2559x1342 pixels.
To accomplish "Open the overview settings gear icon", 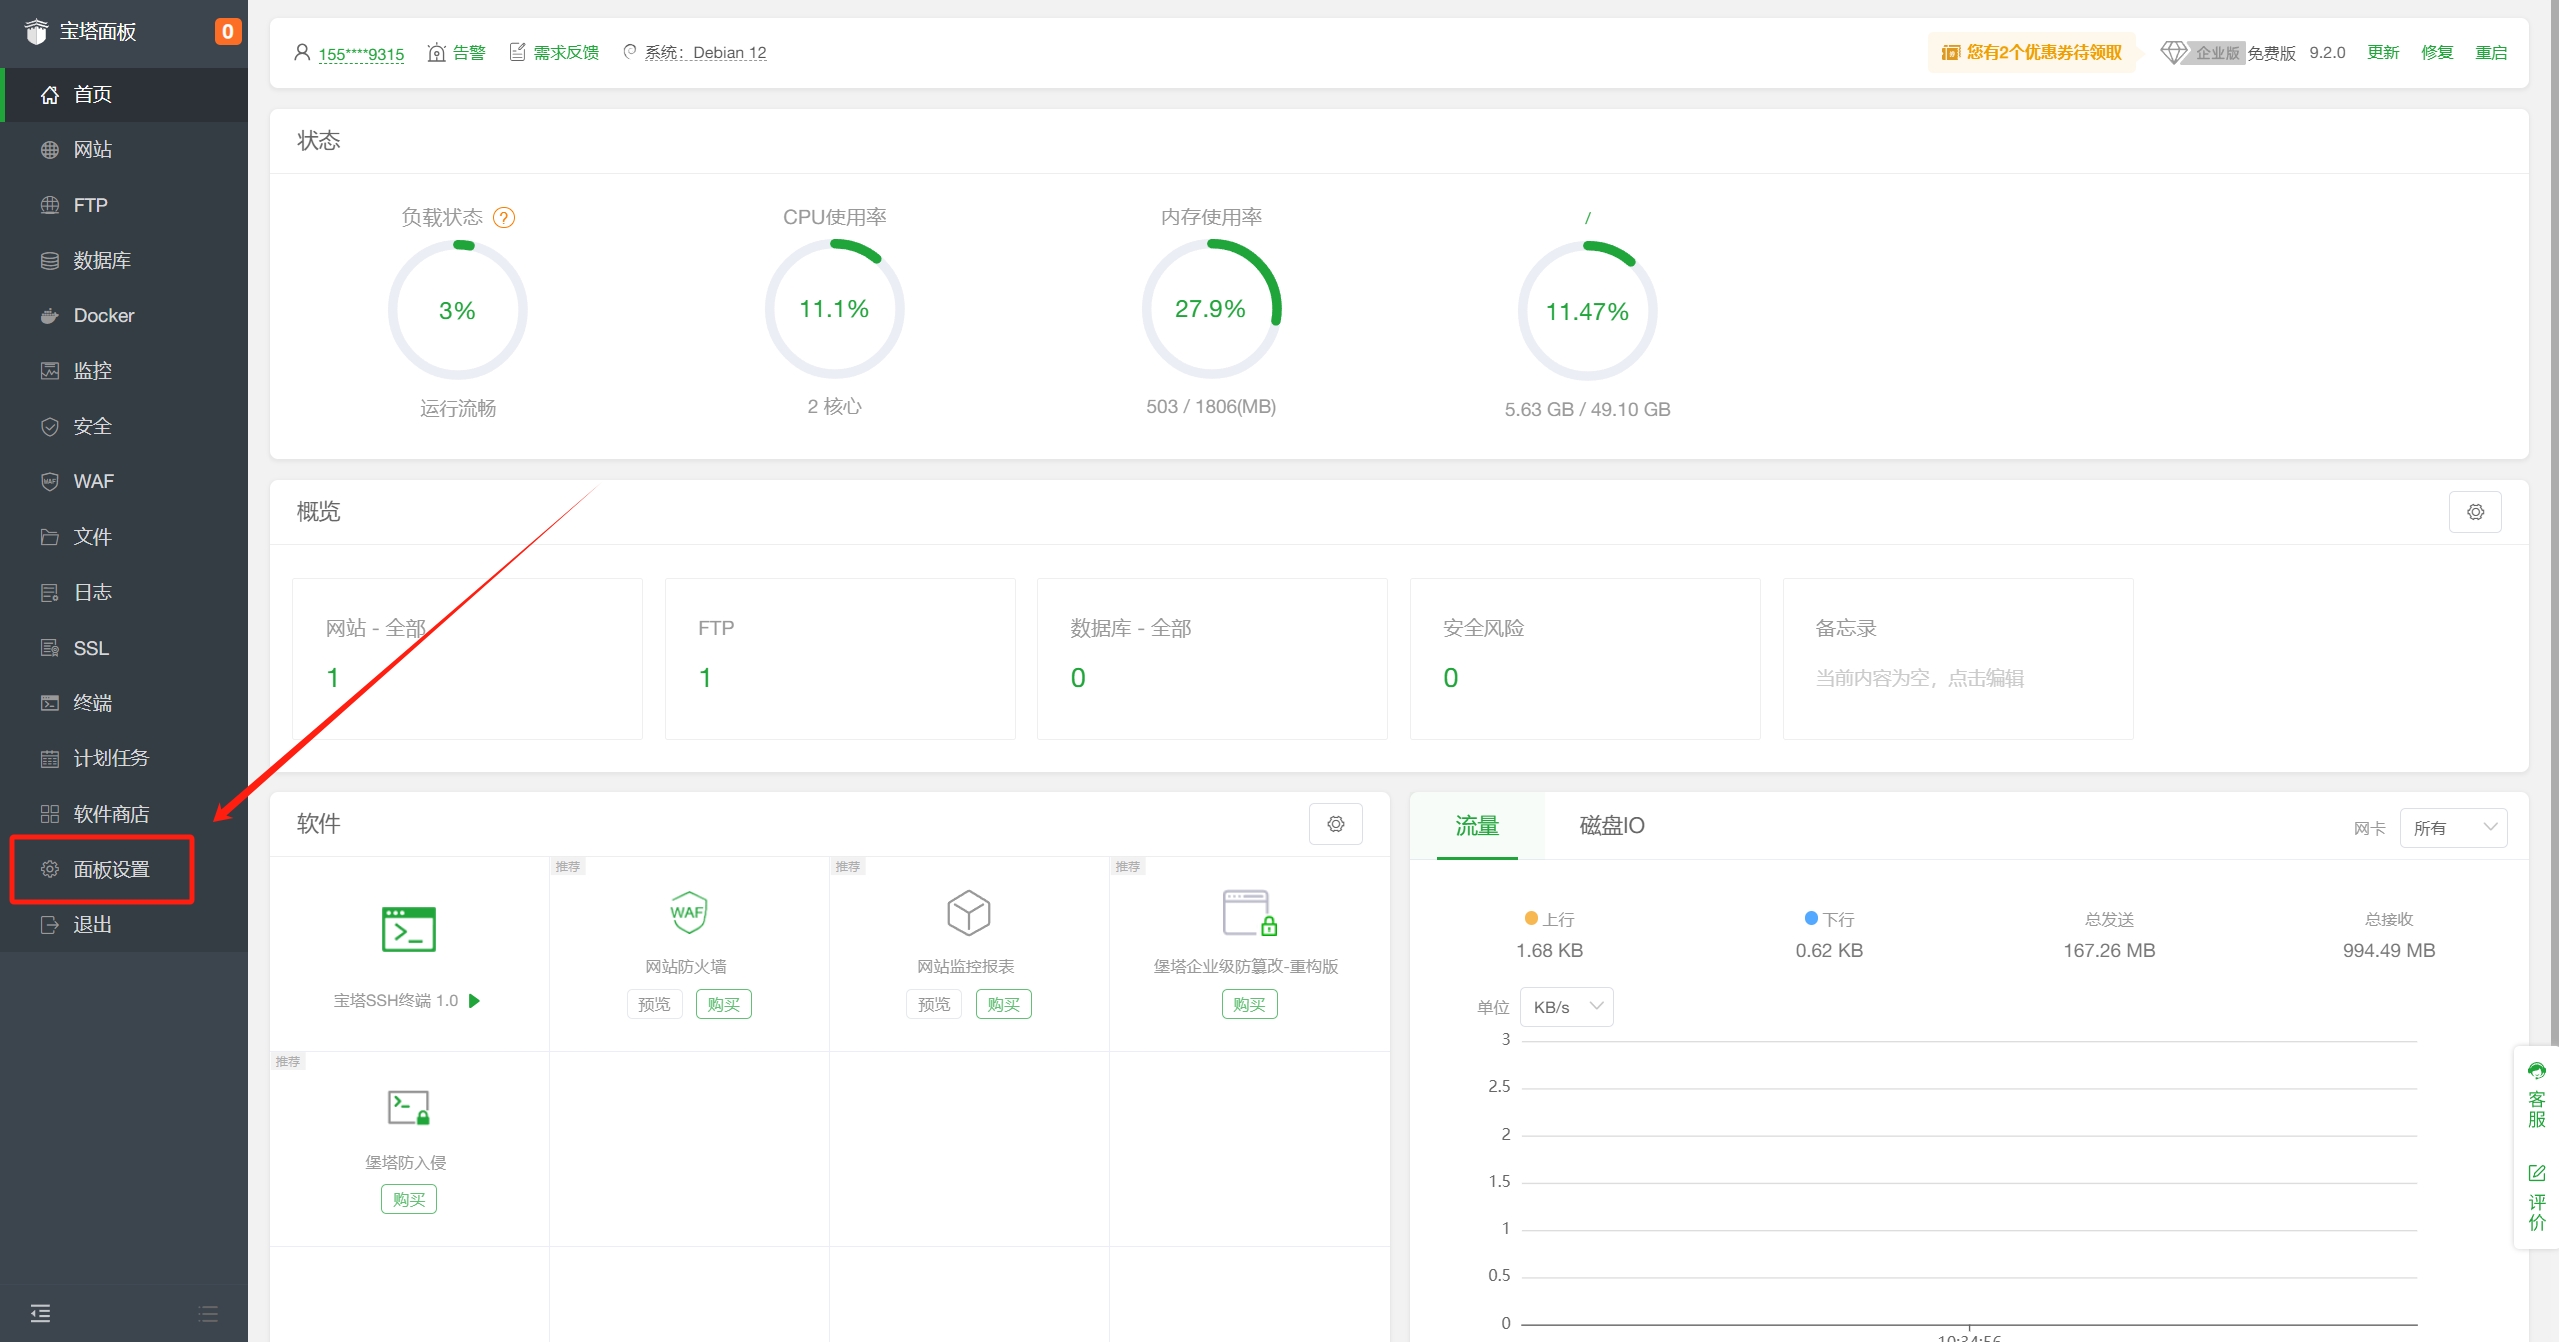I will 2475,512.
